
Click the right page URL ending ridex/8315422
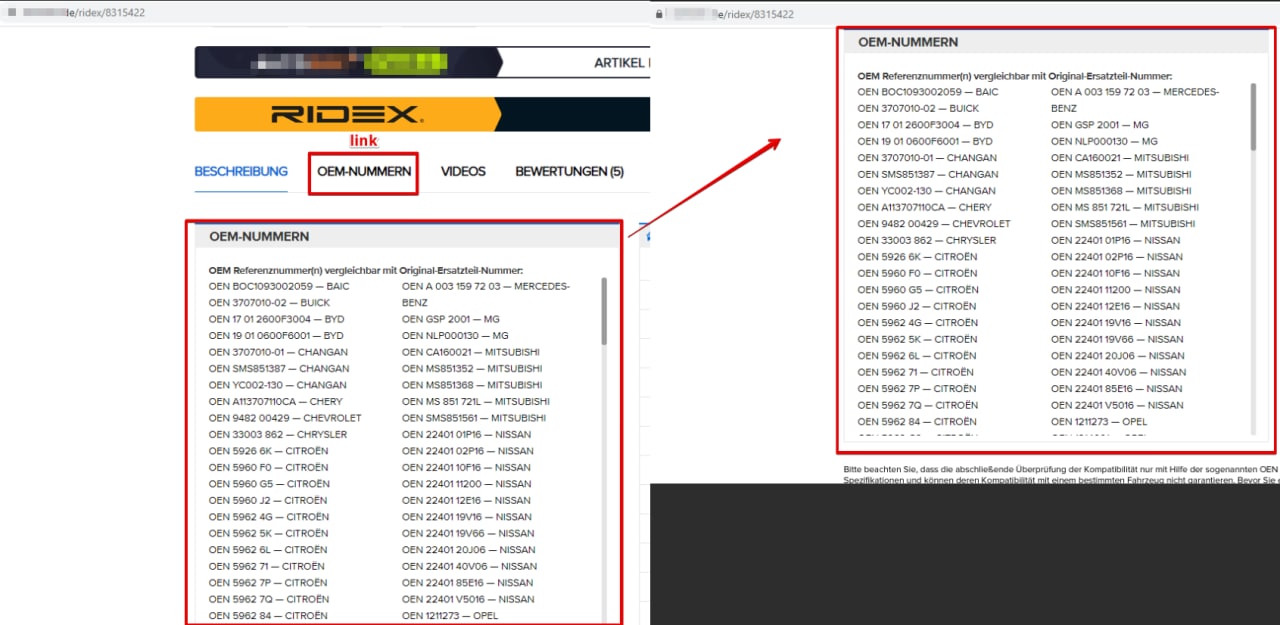[x=733, y=14]
